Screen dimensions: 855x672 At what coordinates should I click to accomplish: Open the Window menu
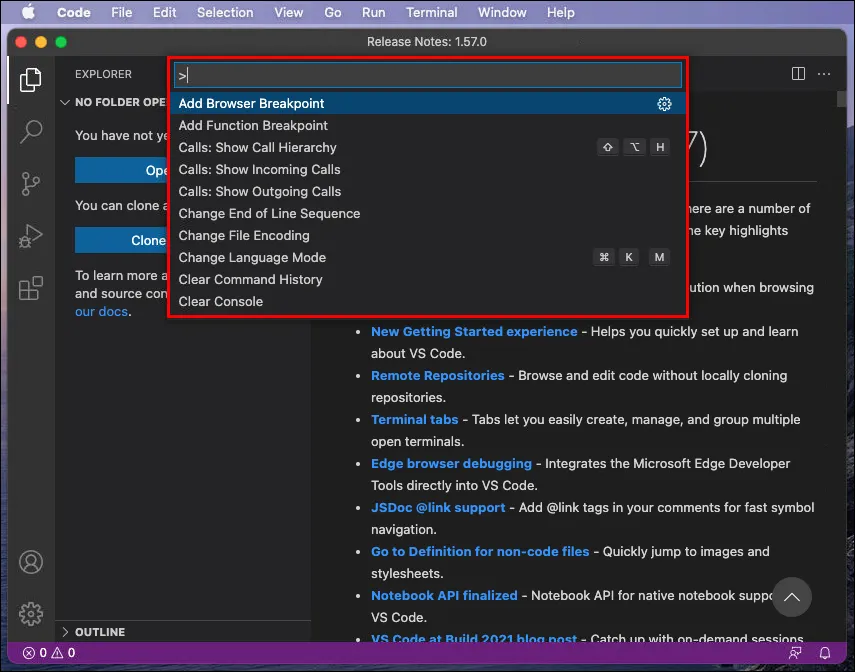coord(502,12)
